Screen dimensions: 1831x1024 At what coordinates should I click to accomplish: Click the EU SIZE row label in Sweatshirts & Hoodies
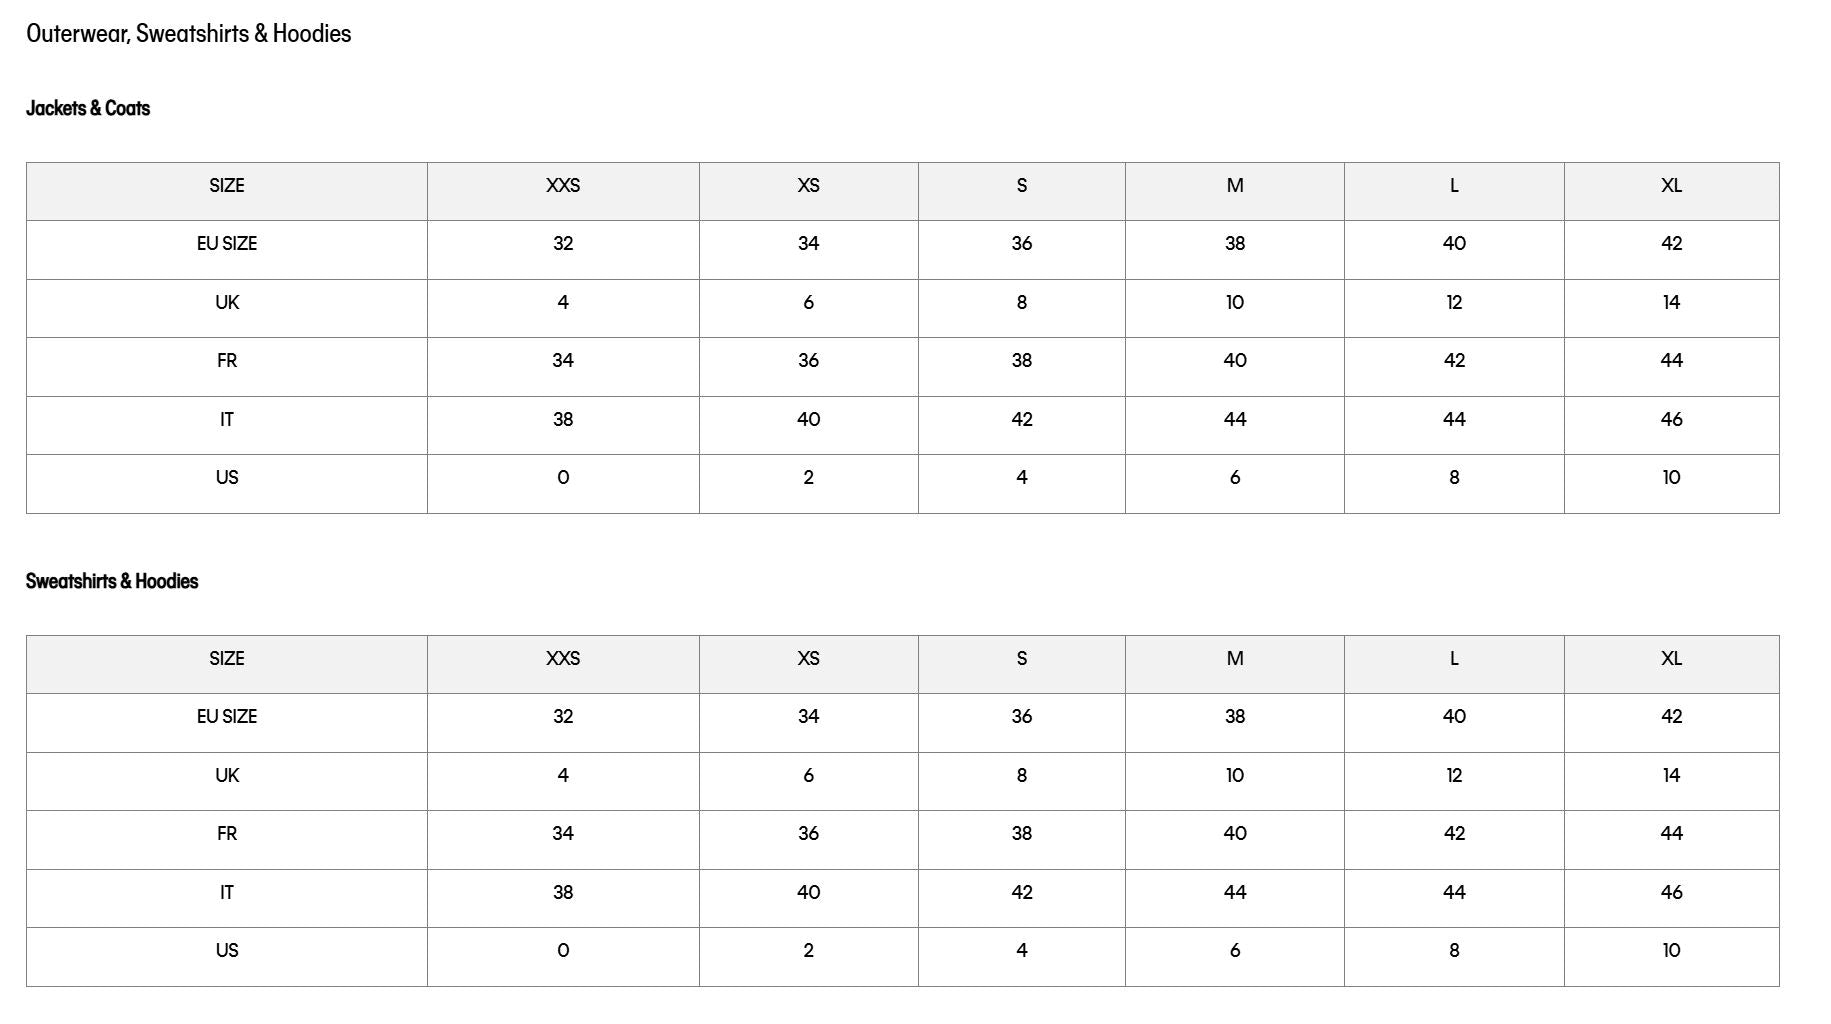227,717
